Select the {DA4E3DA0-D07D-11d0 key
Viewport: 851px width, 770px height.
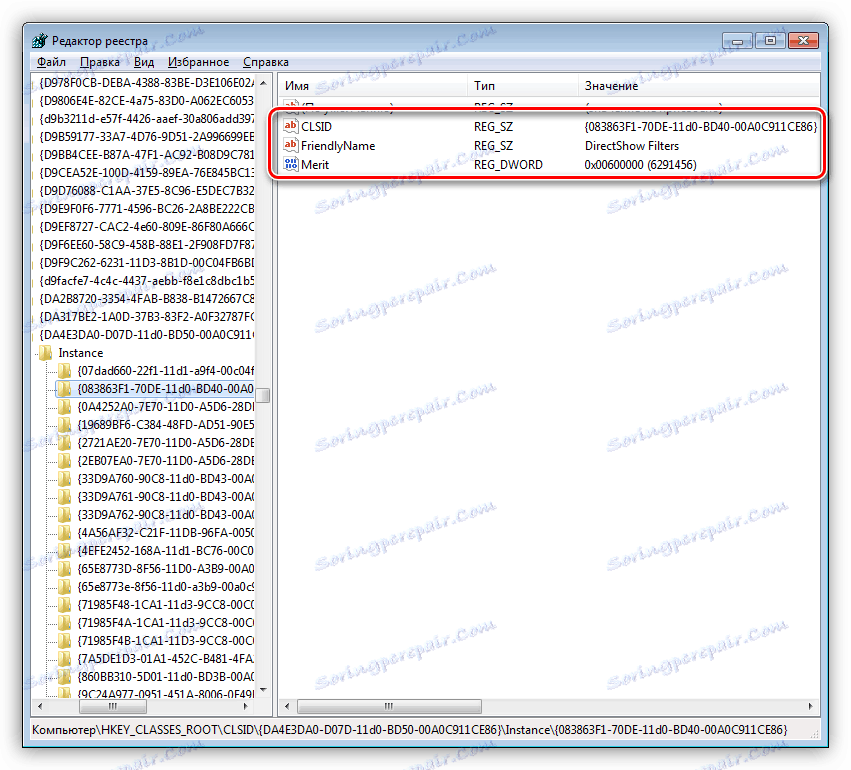point(146,334)
